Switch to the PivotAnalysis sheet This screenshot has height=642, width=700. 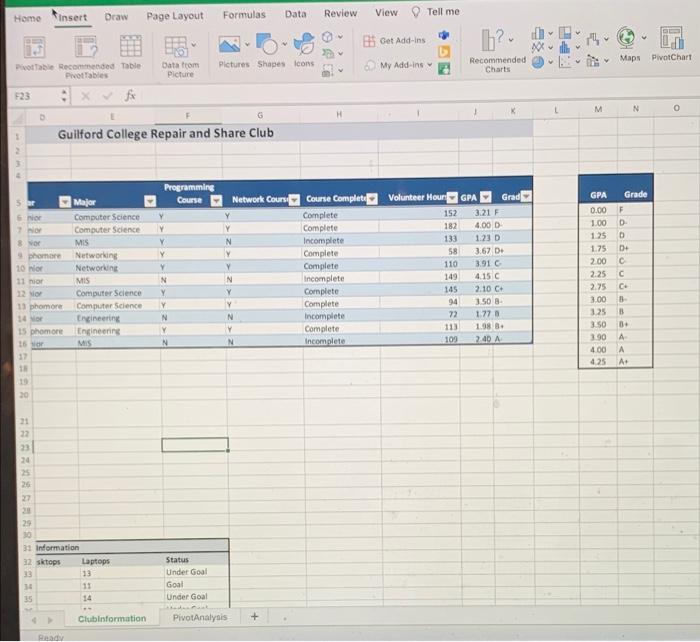(x=200, y=617)
